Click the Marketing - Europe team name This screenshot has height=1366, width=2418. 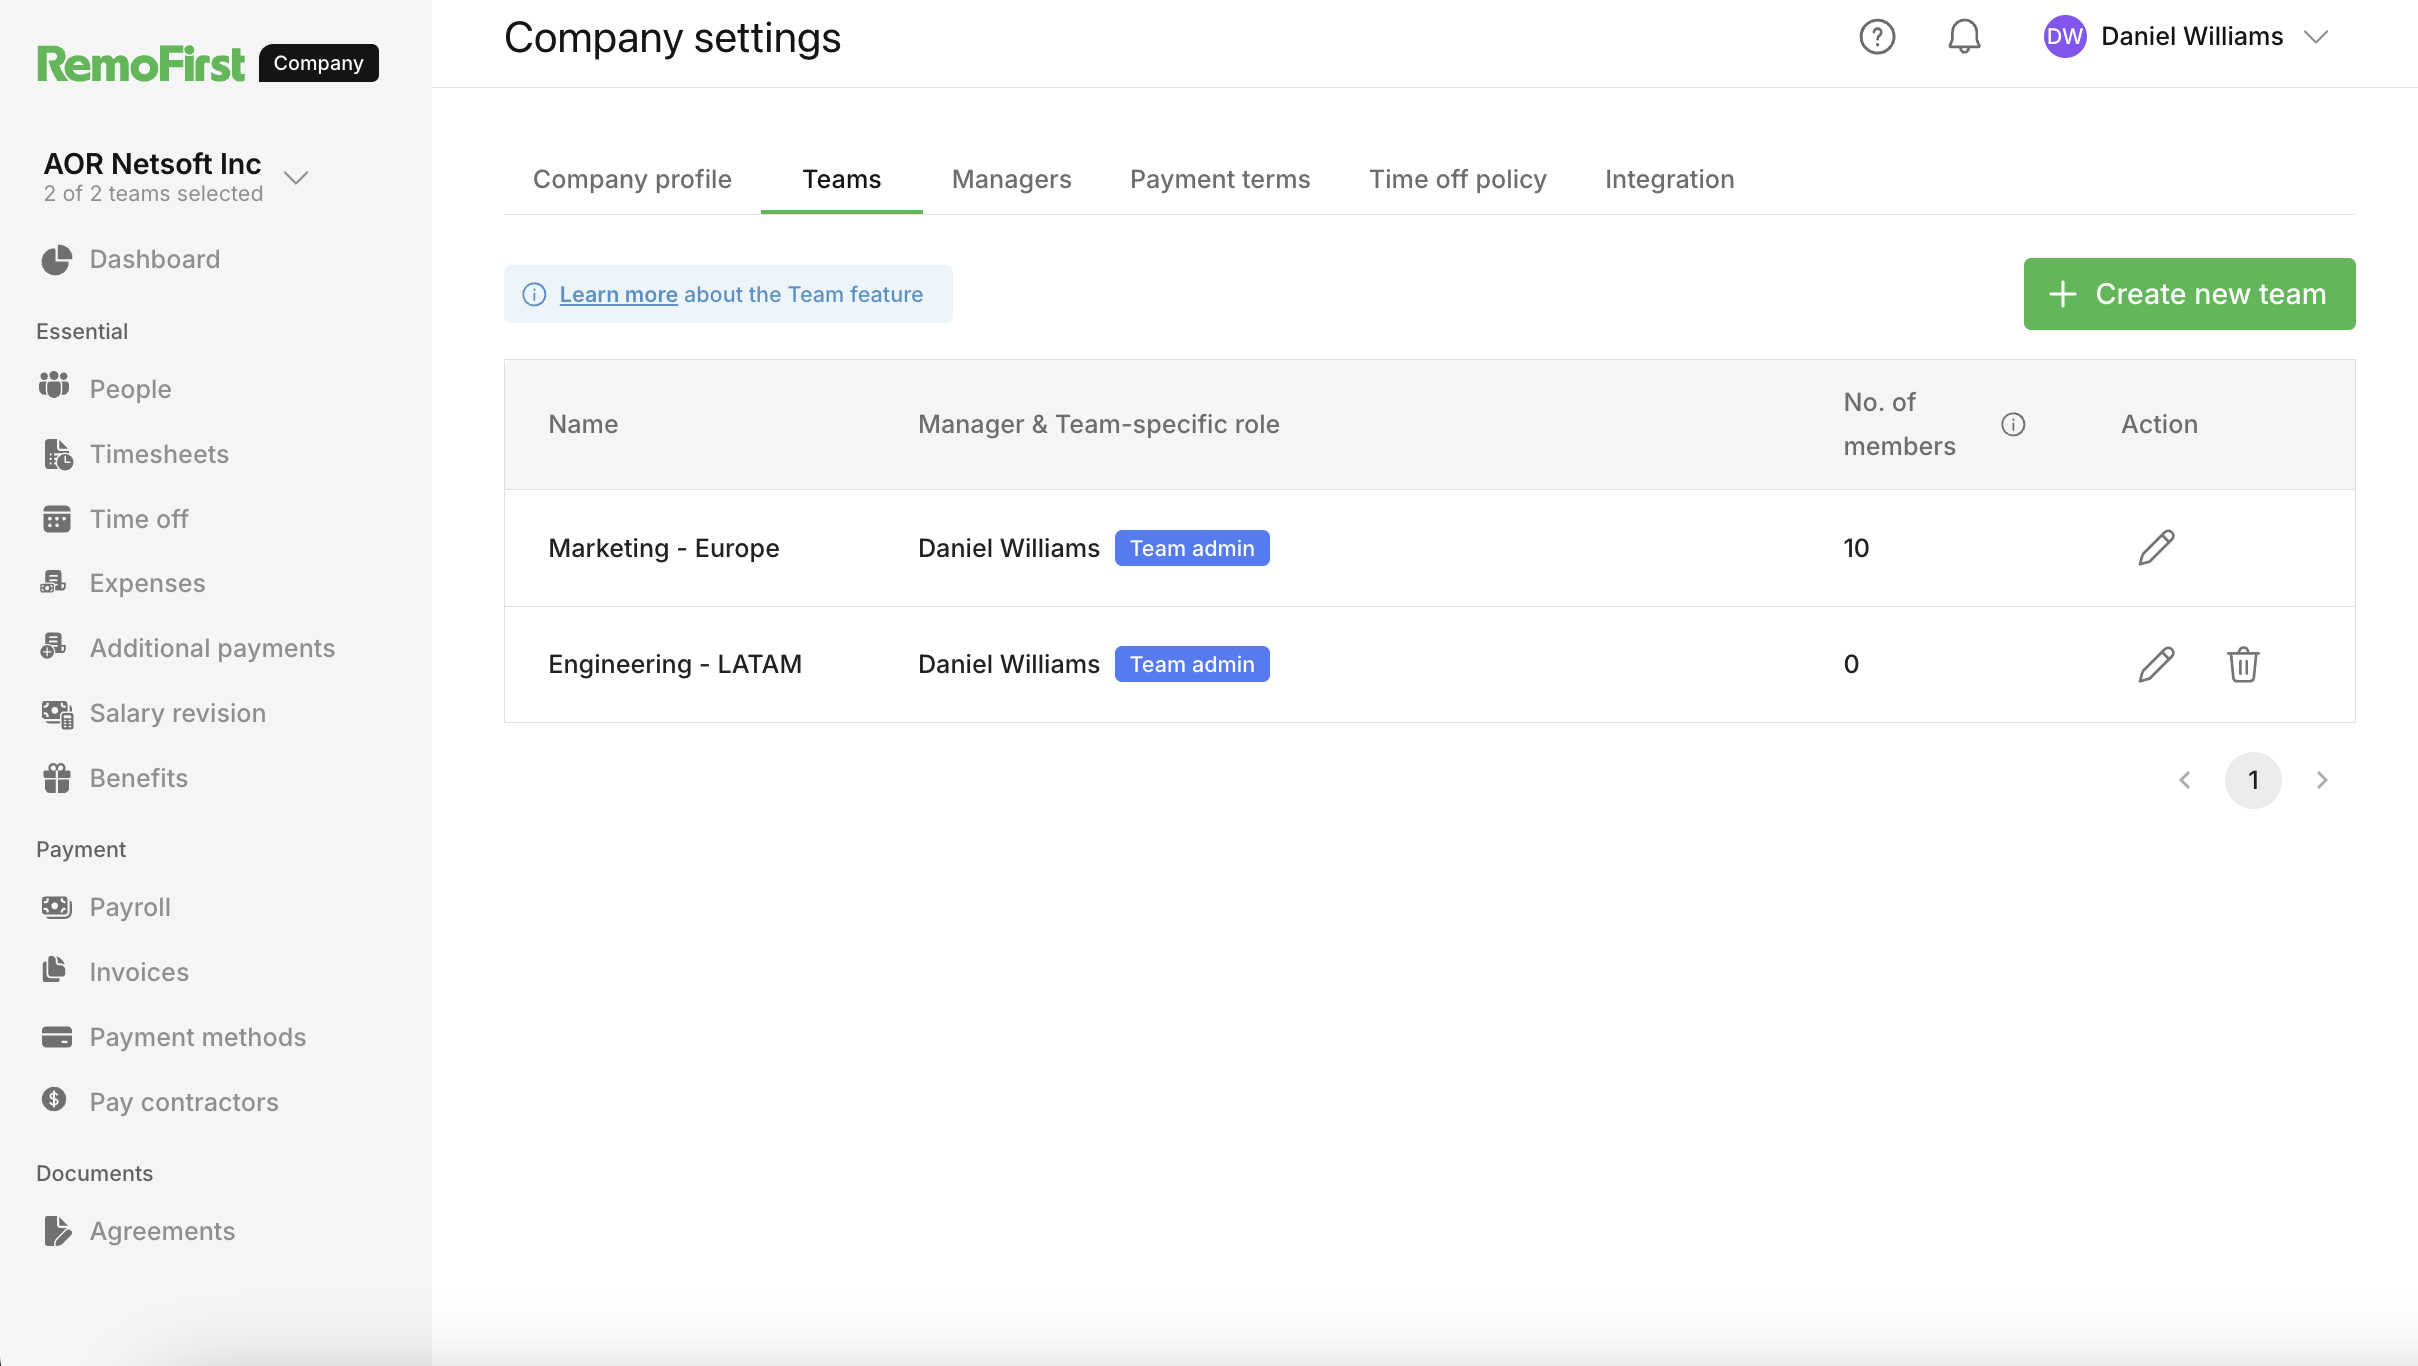click(664, 548)
